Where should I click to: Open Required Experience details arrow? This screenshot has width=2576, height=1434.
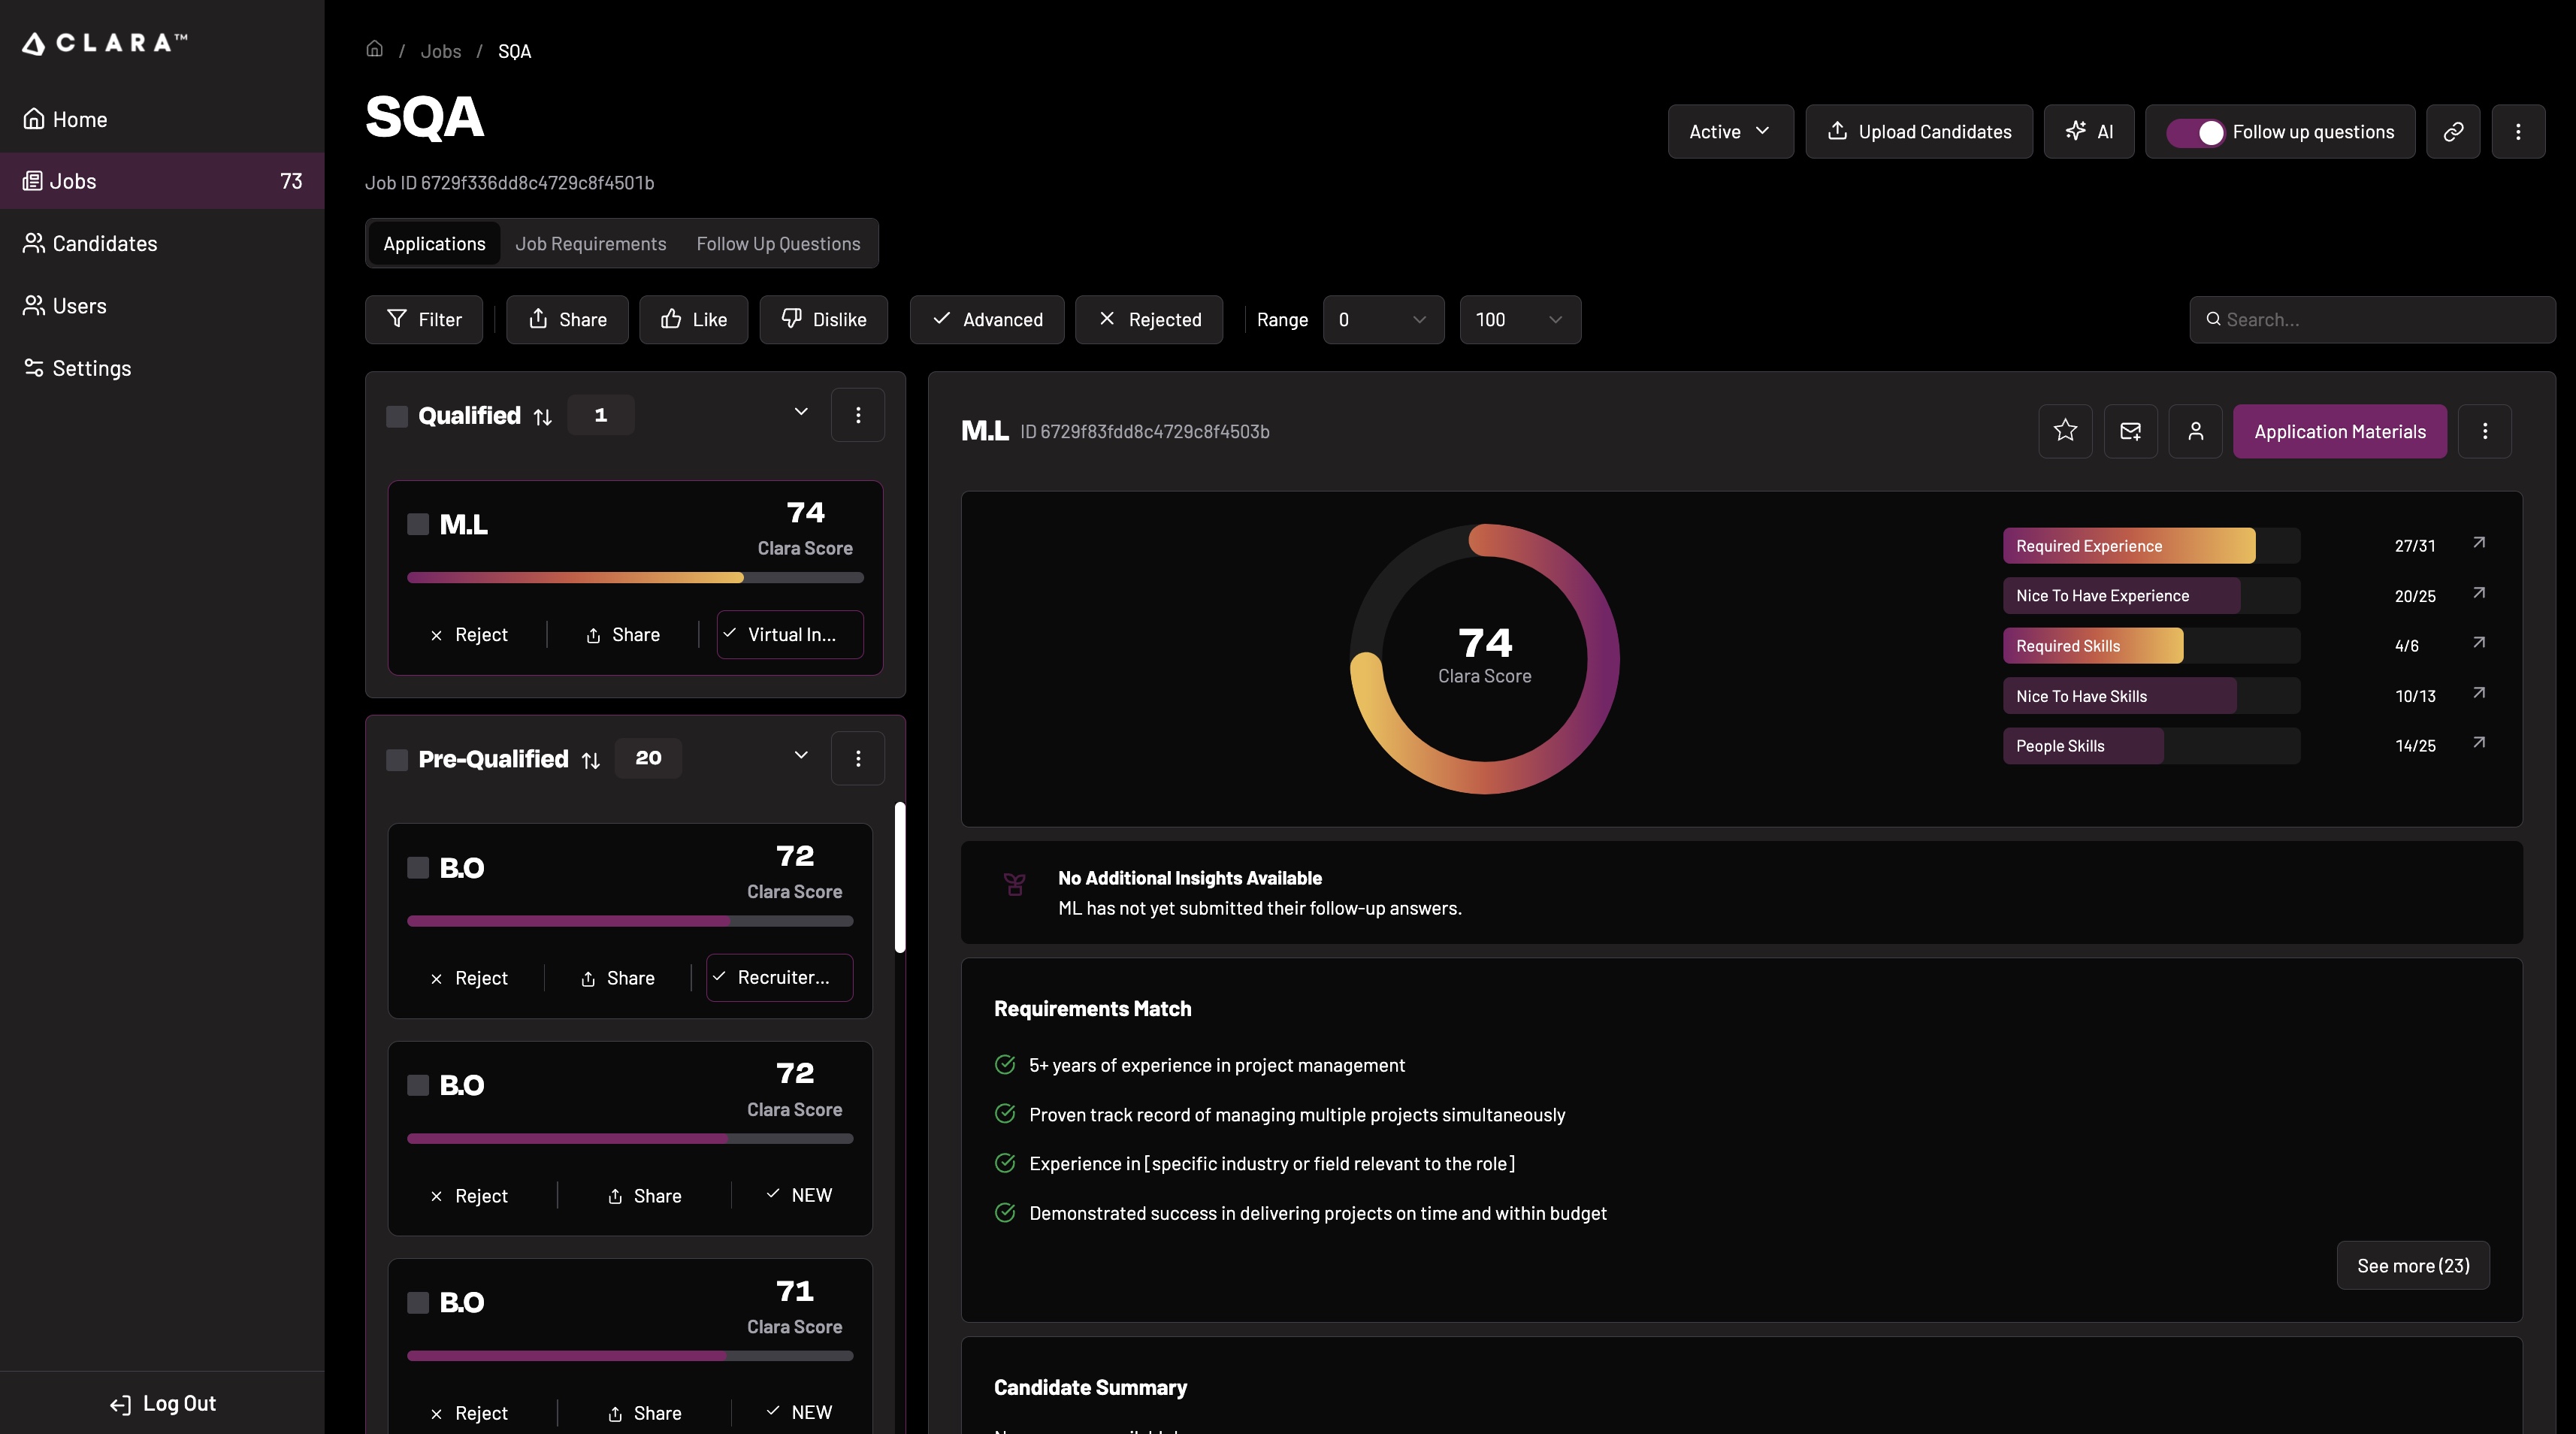[x=2479, y=543]
